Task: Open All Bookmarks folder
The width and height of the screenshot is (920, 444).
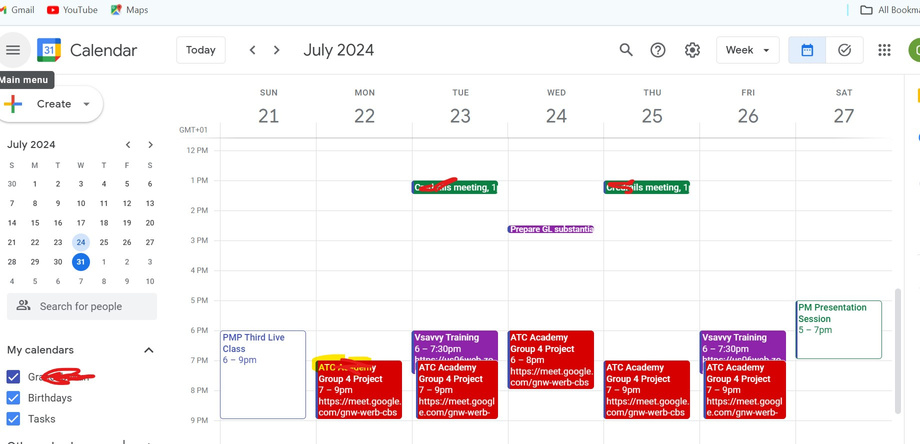Action: (x=889, y=10)
